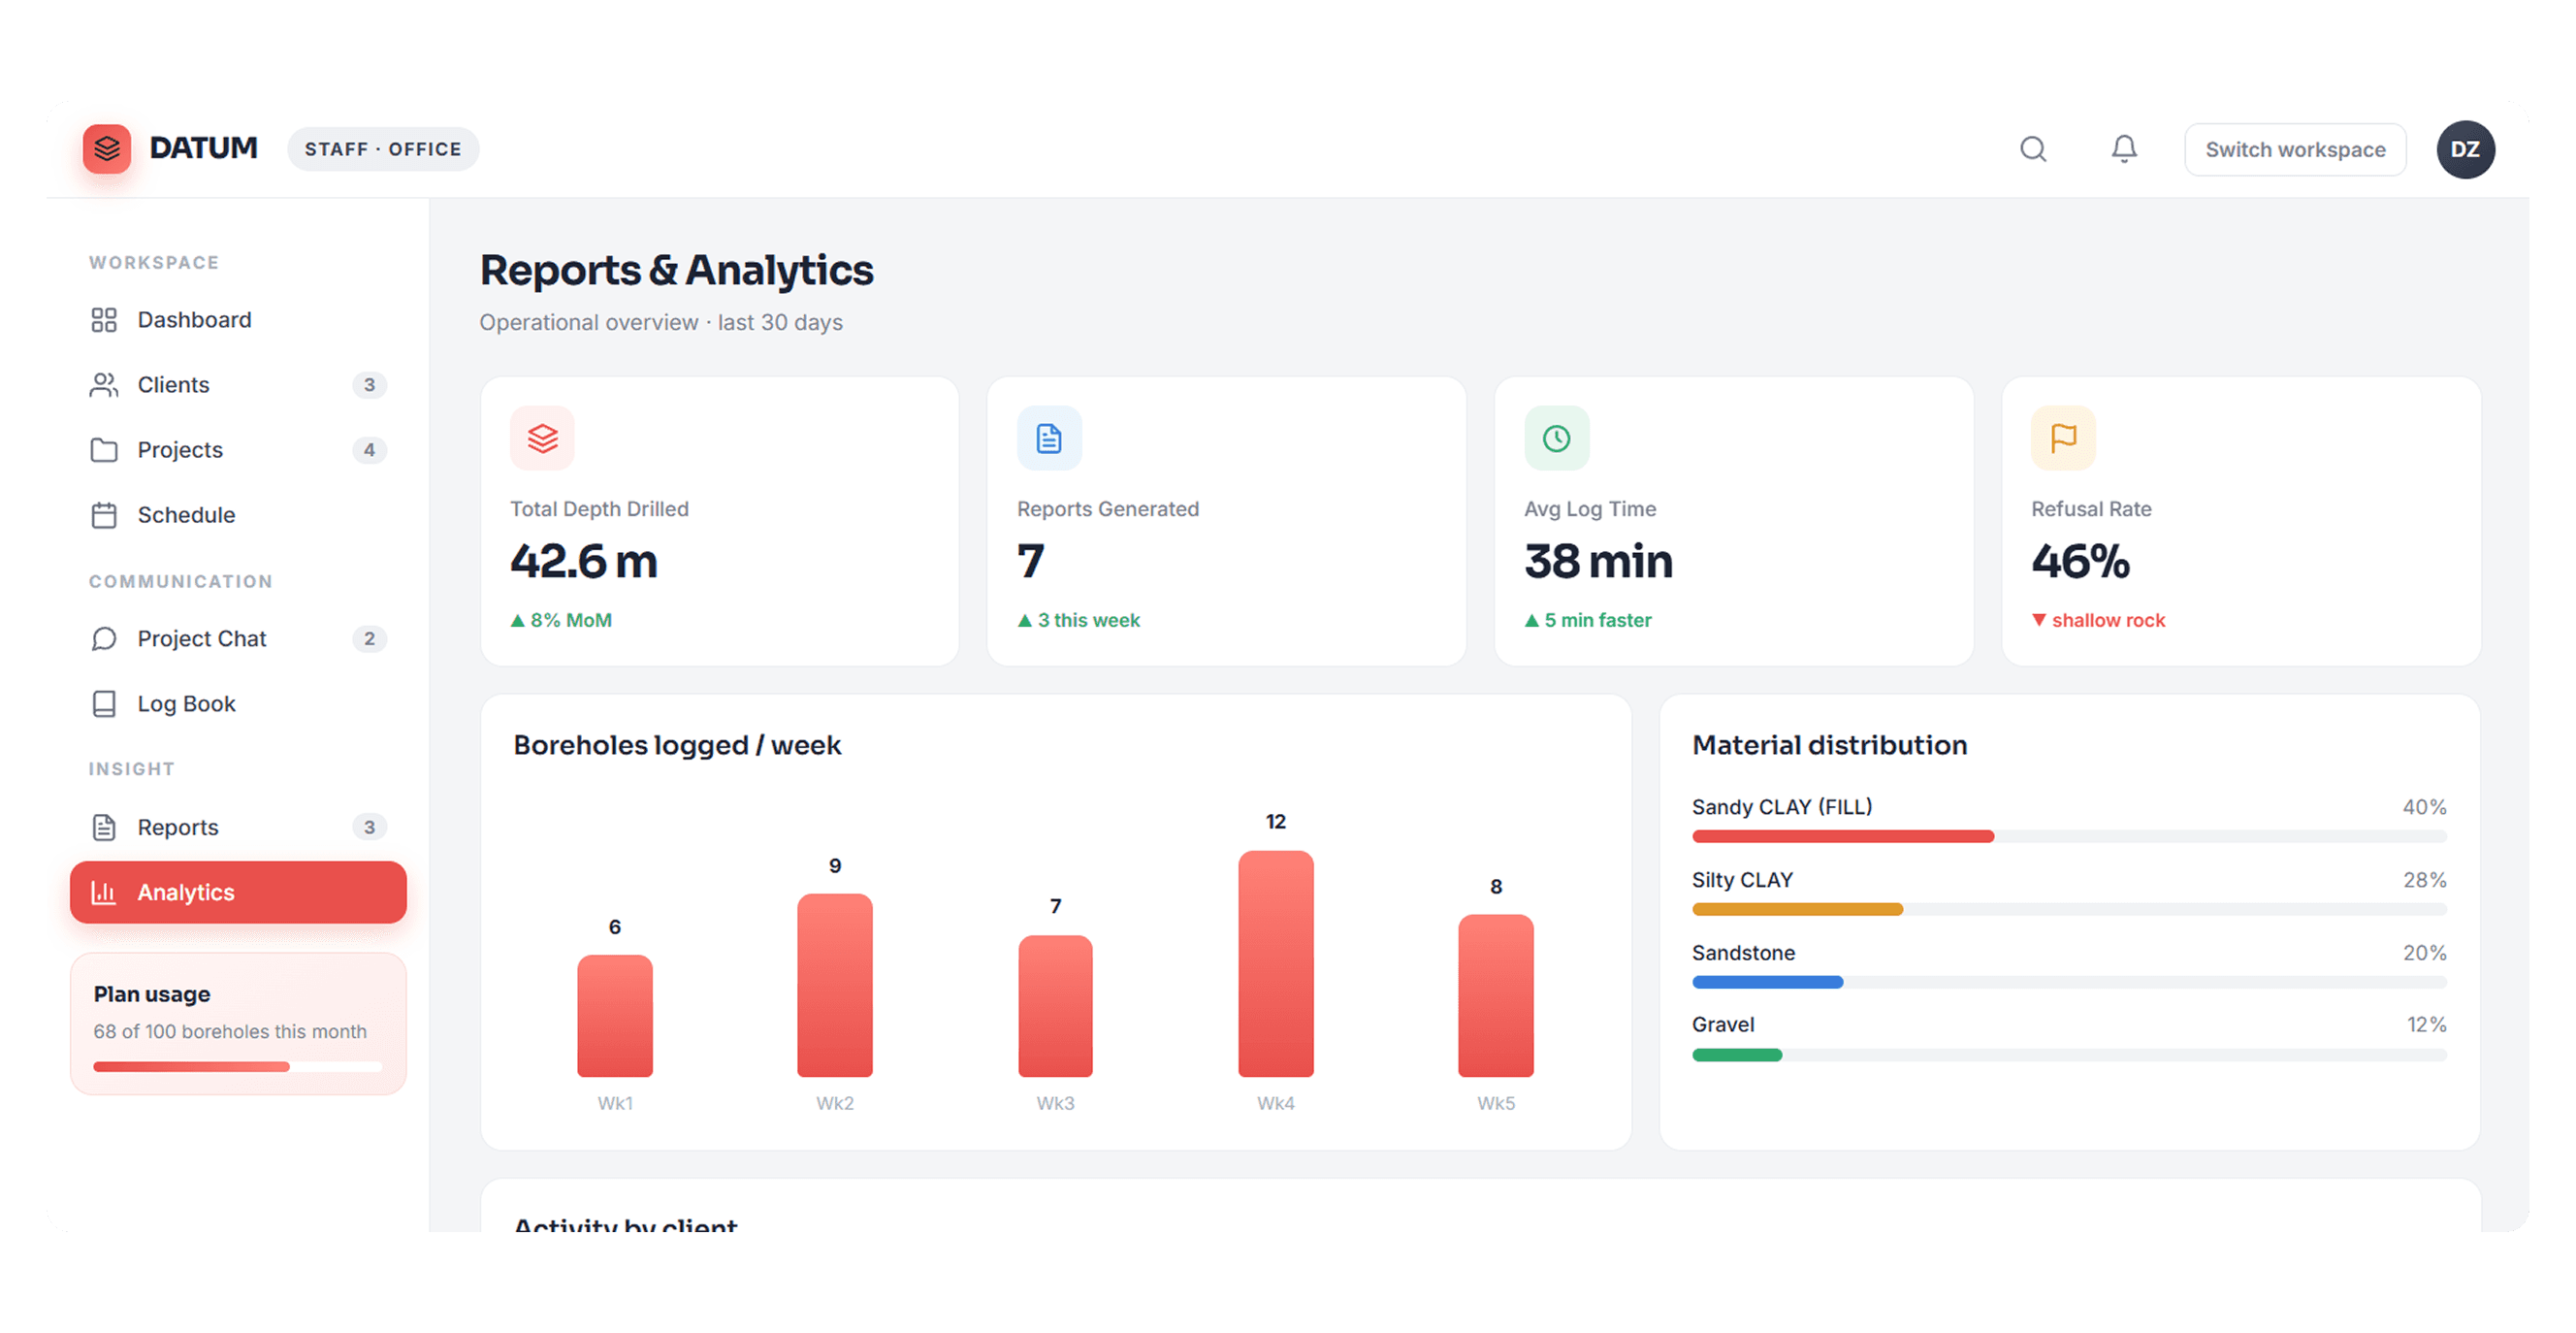Open the Analytics nav button
Viewport: 2576px width, 1333px height.
pyautogui.click(x=238, y=892)
